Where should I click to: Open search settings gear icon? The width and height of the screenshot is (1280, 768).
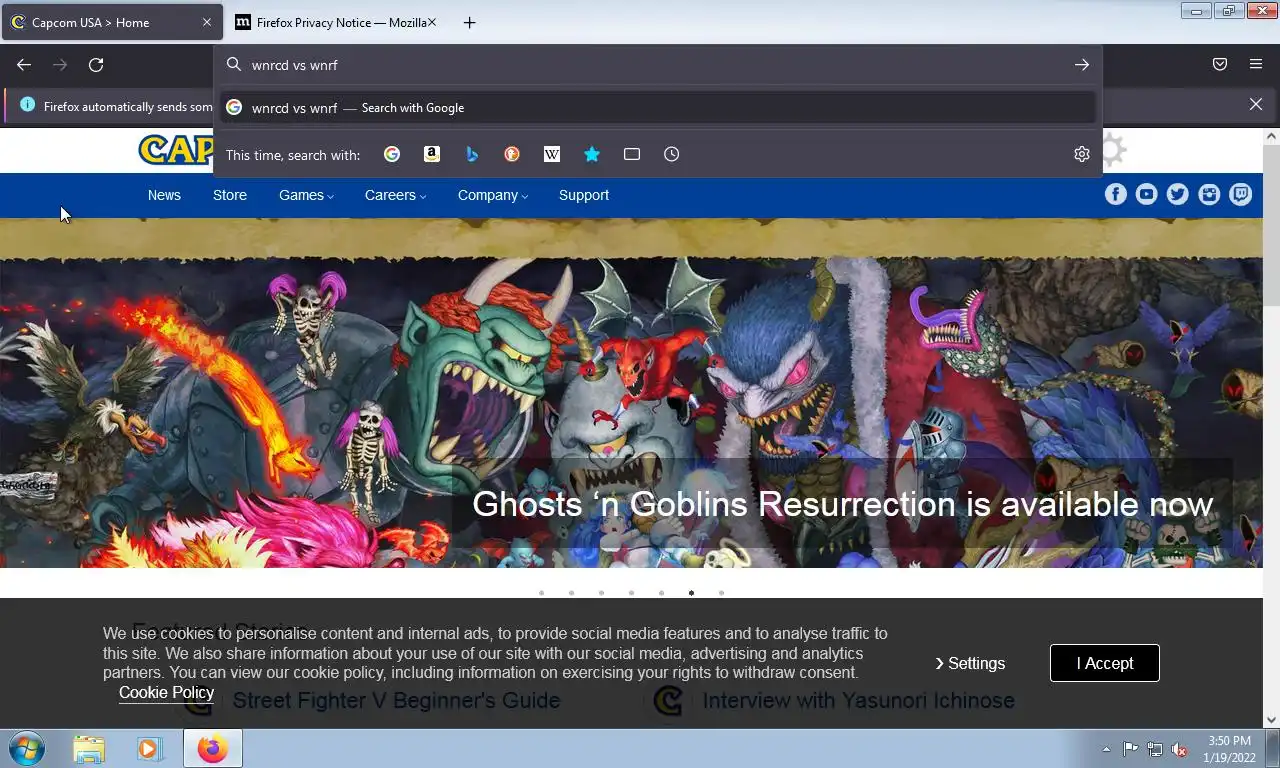pyautogui.click(x=1081, y=154)
